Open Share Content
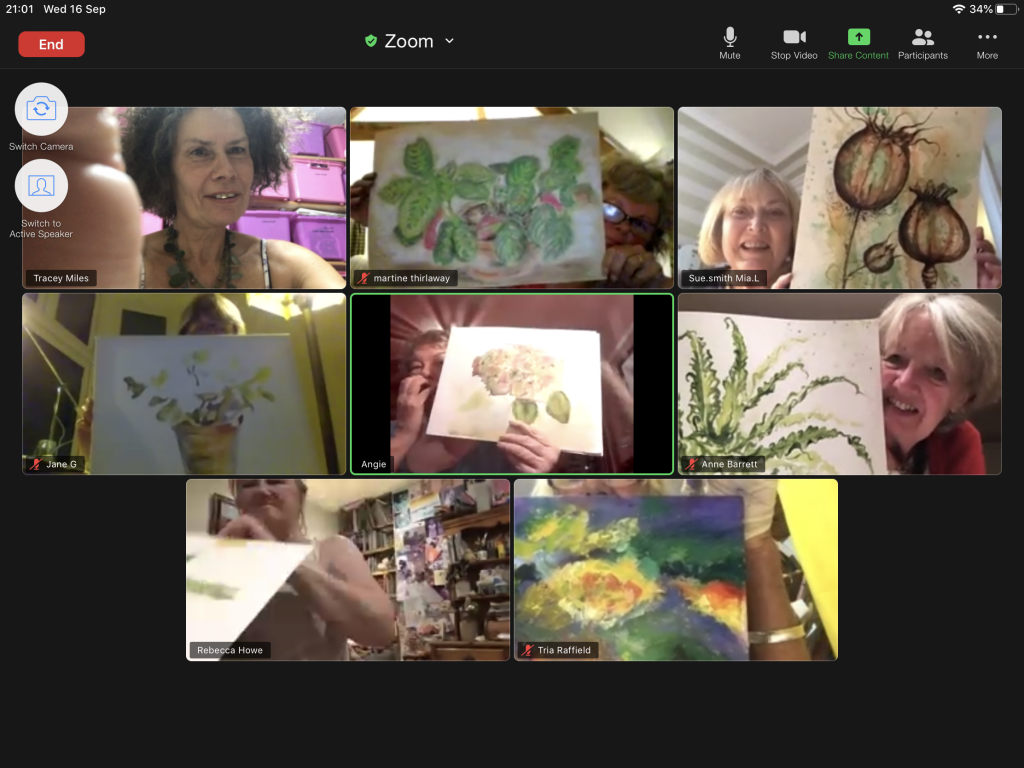Image resolution: width=1024 pixels, height=768 pixels. click(x=858, y=44)
